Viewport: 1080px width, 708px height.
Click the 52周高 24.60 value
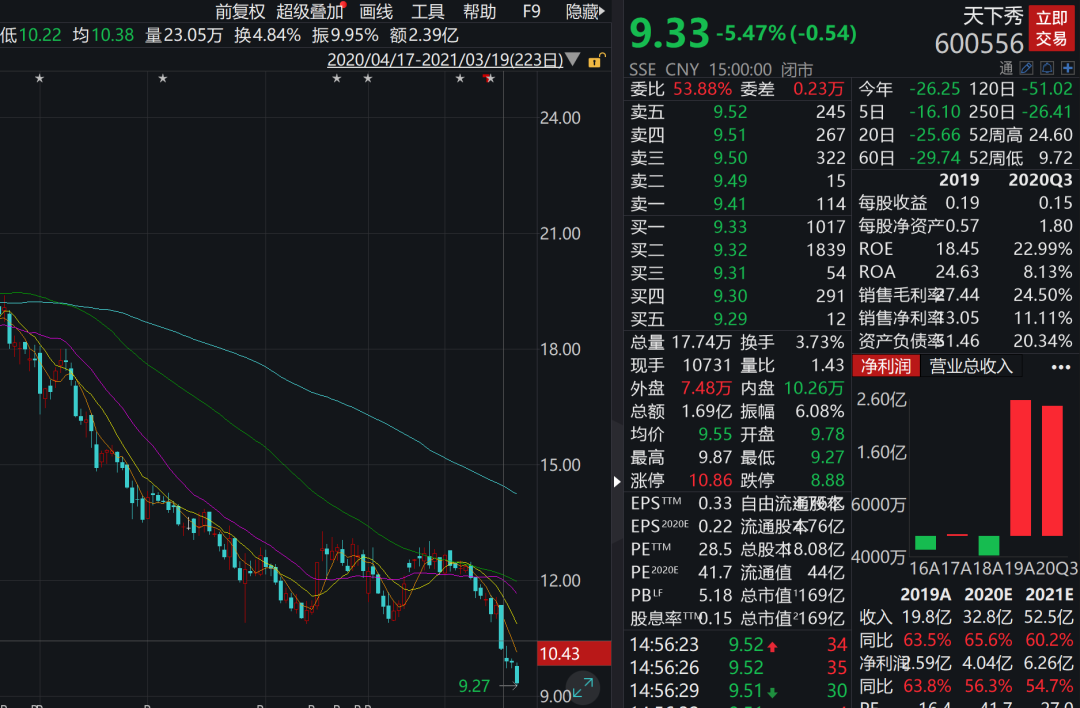point(1051,135)
